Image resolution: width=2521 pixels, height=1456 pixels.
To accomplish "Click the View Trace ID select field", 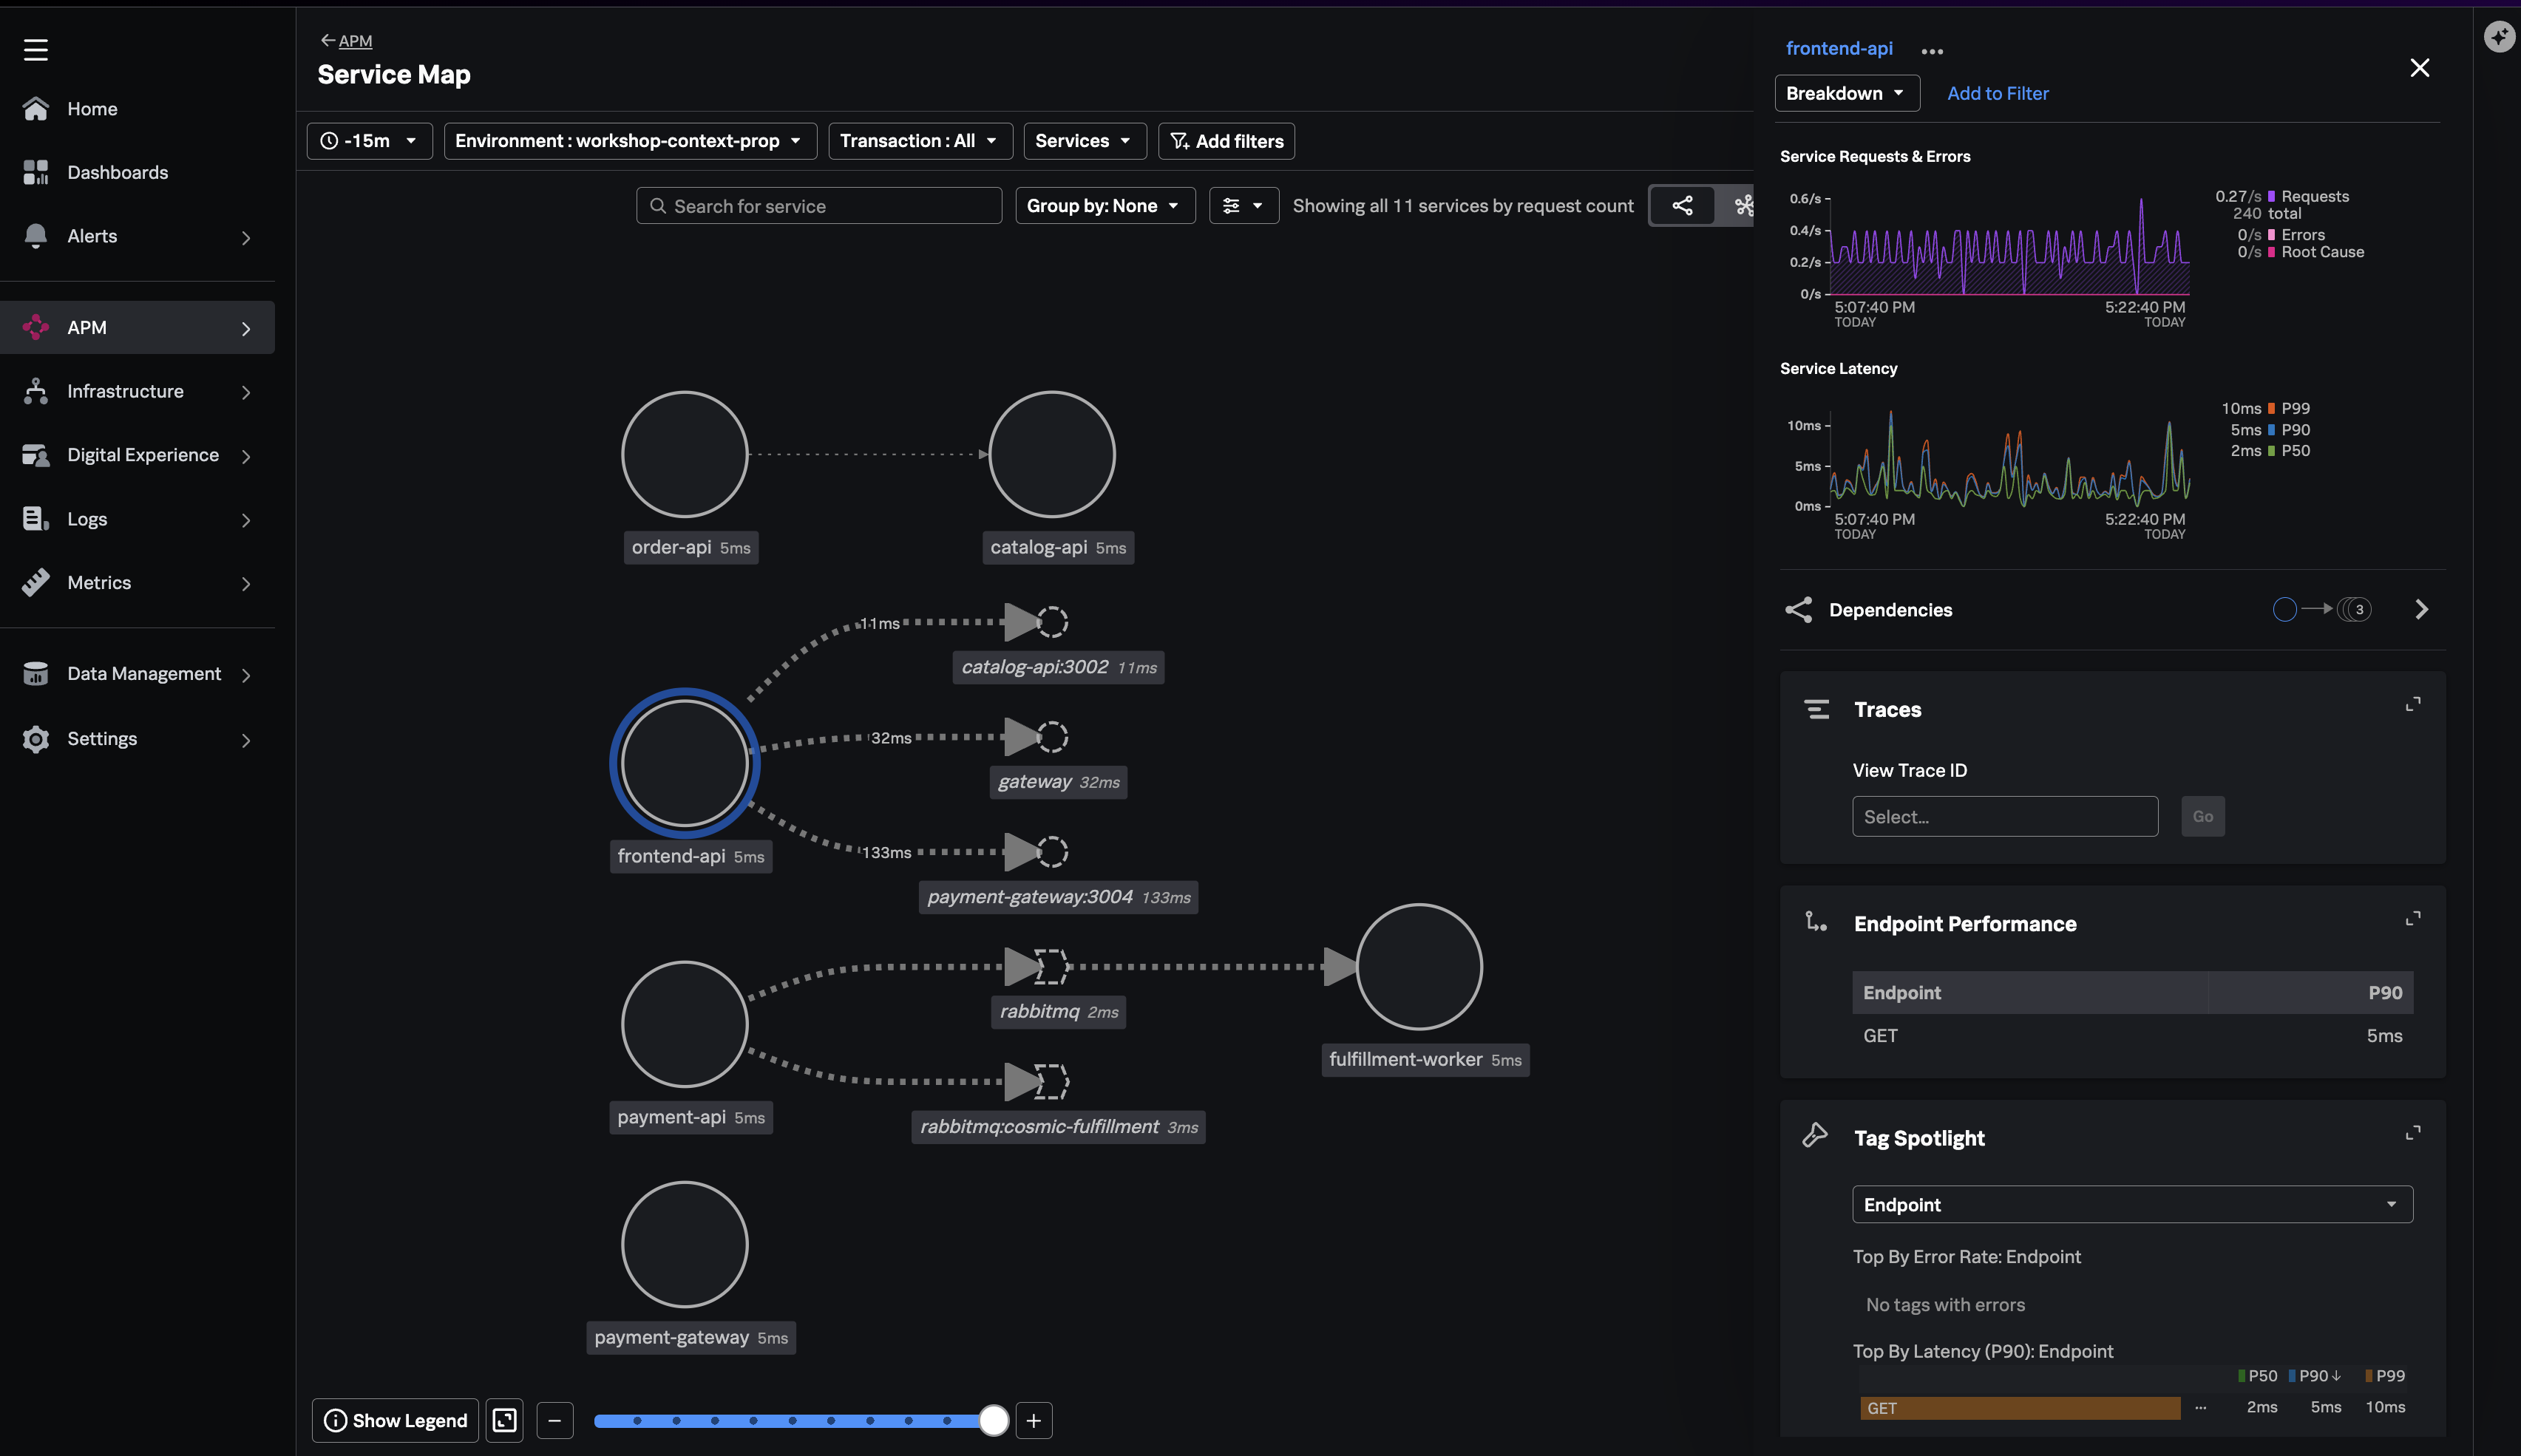I will pyautogui.click(x=2005, y=817).
